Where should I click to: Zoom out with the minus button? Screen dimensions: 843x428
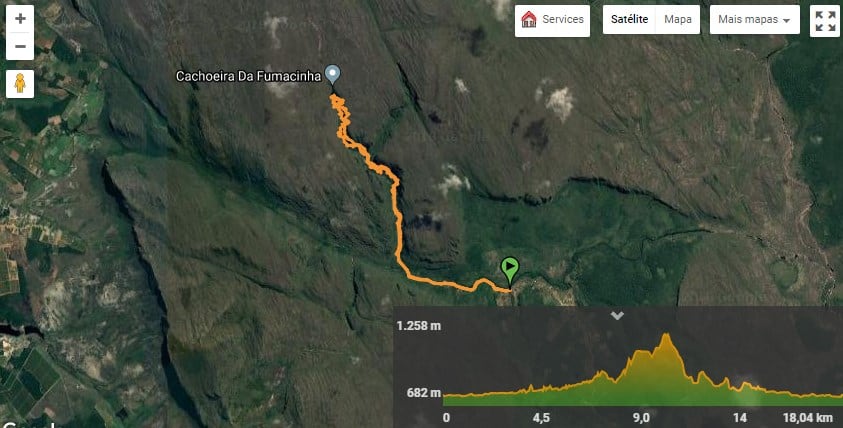(x=20, y=46)
